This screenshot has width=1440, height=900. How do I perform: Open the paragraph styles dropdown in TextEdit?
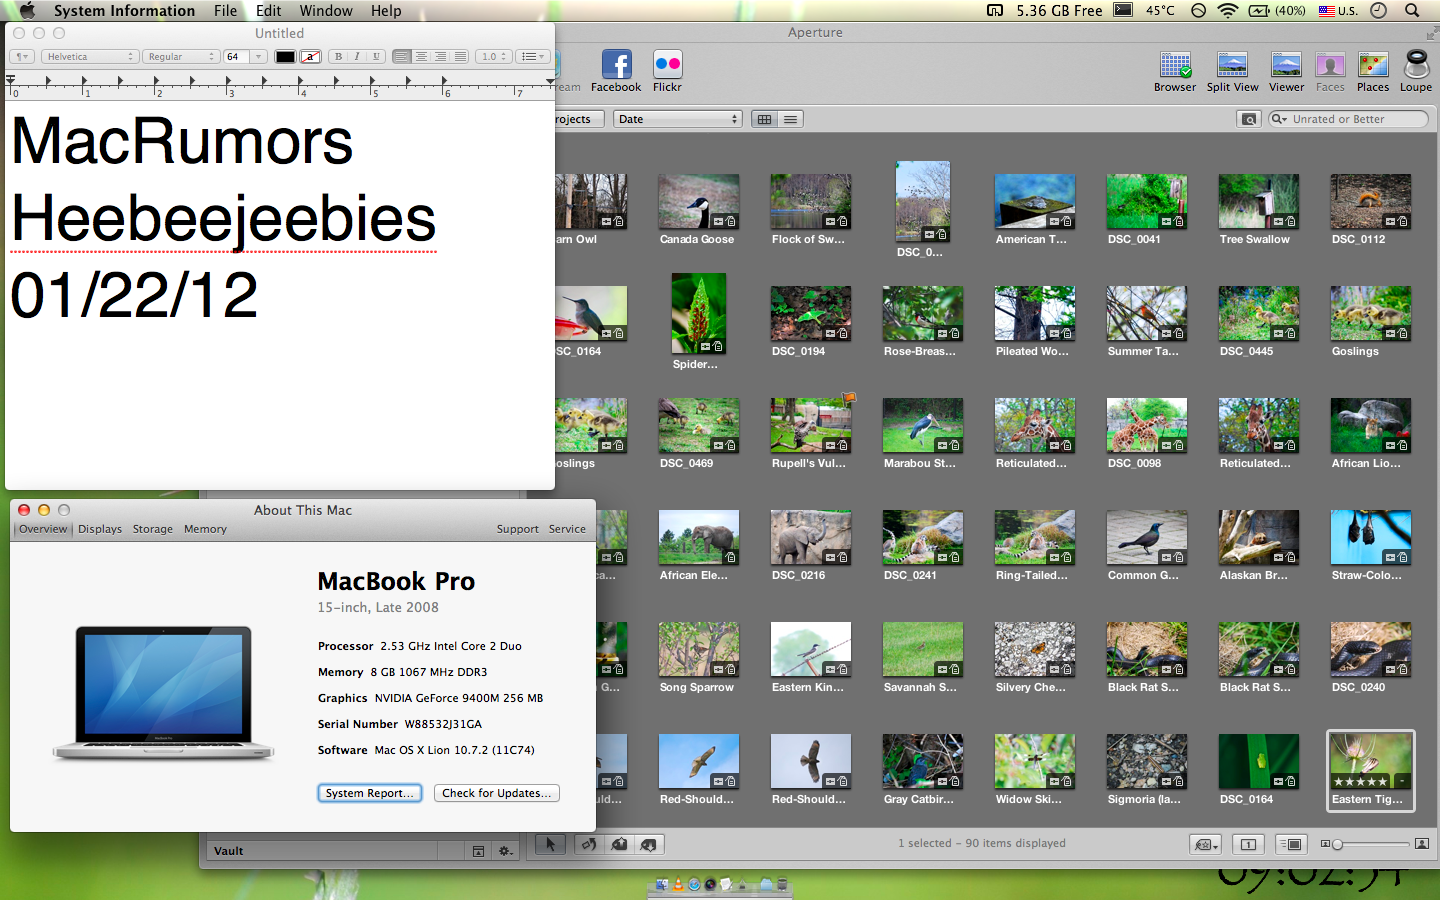tap(22, 56)
